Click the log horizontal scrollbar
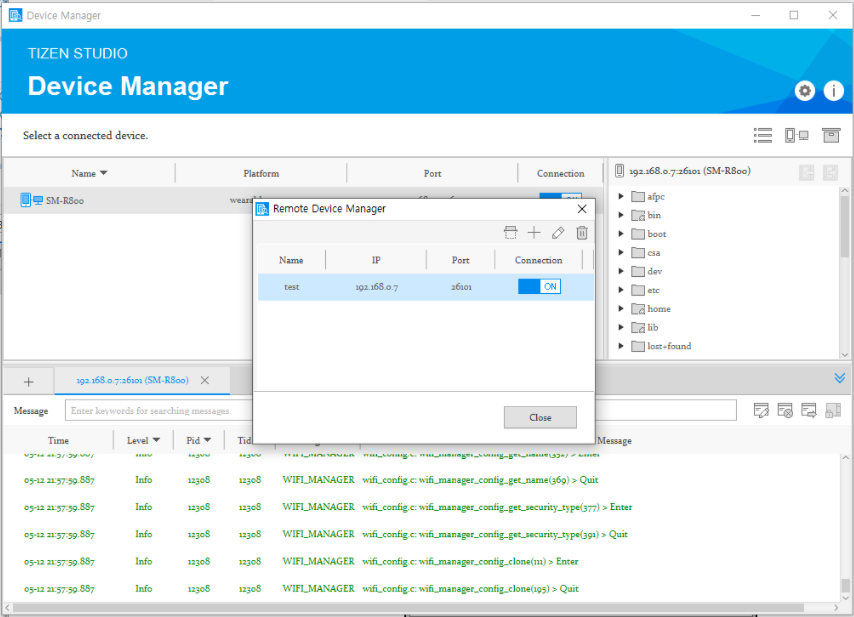 pyautogui.click(x=408, y=607)
